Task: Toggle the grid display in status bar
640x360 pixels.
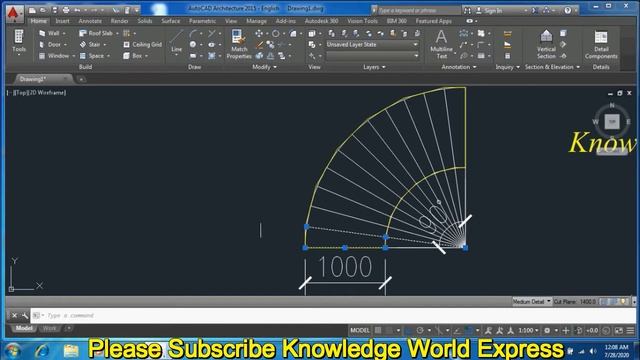Action: click(378, 330)
